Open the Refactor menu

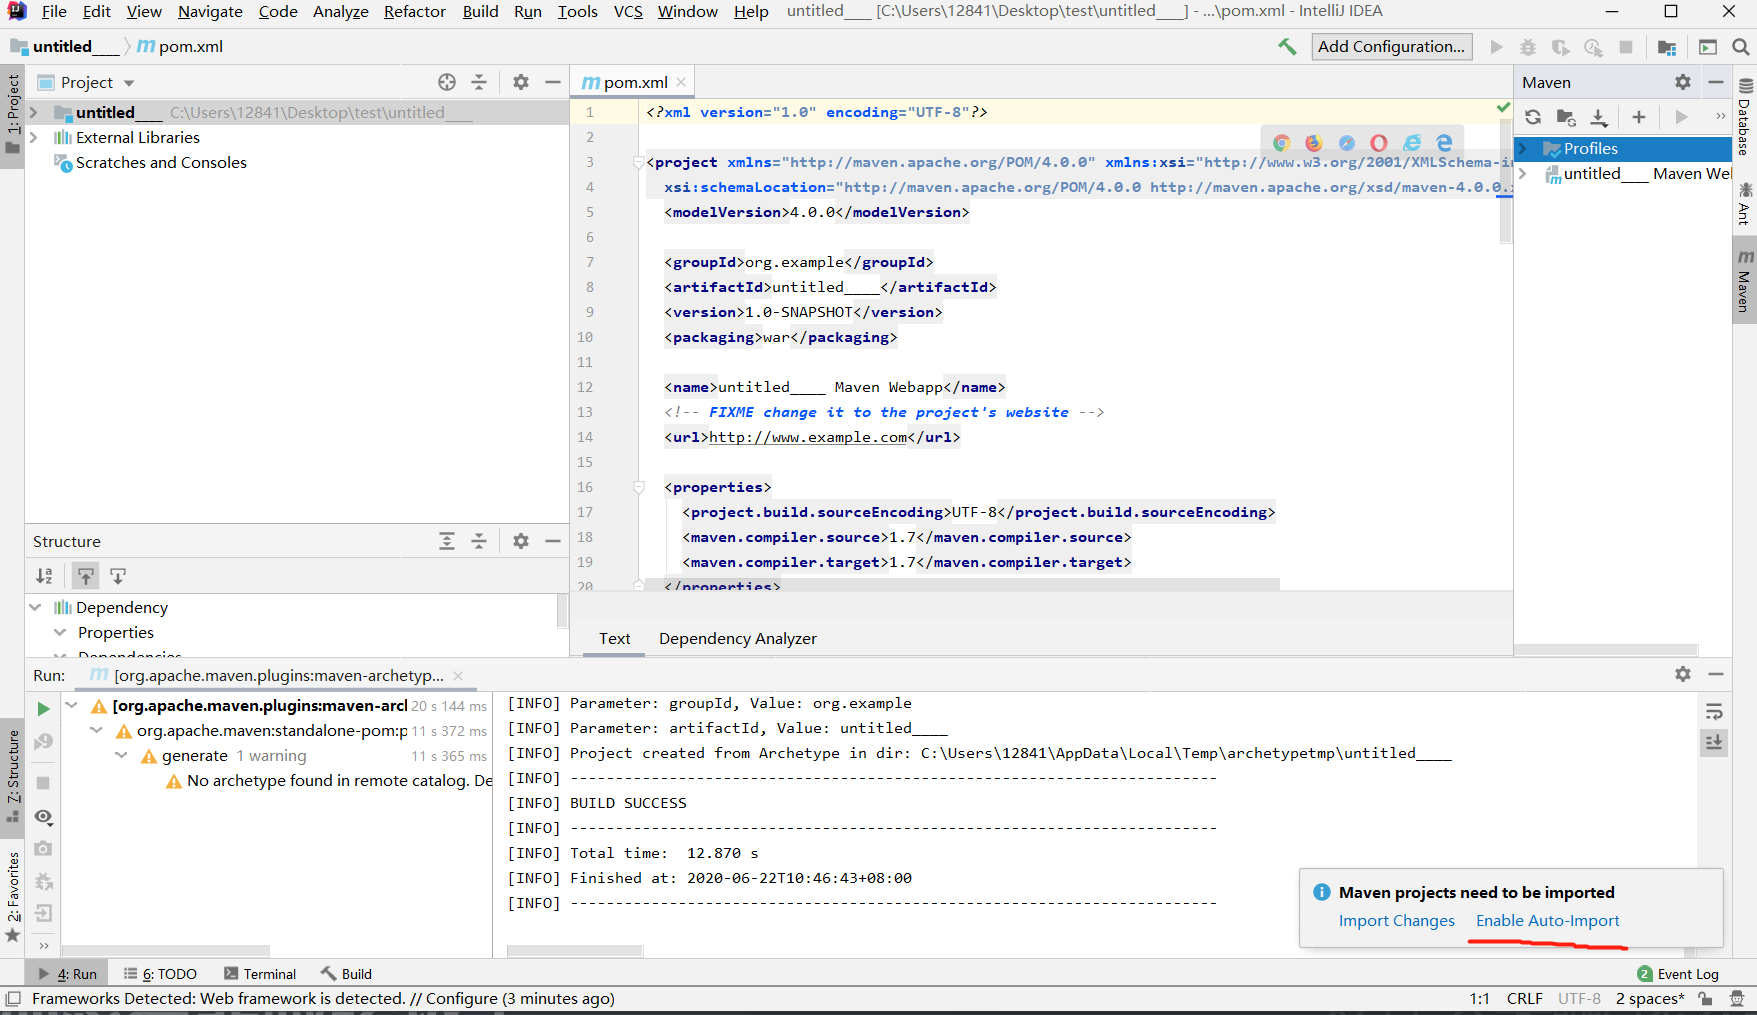(x=414, y=11)
